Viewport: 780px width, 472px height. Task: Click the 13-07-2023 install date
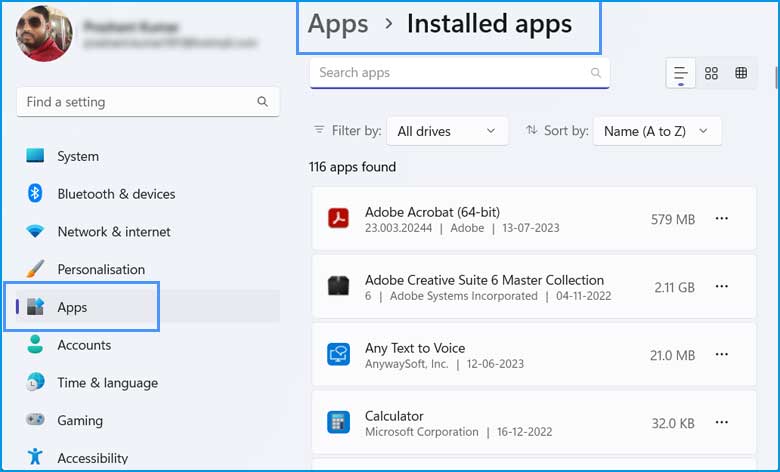(531, 228)
